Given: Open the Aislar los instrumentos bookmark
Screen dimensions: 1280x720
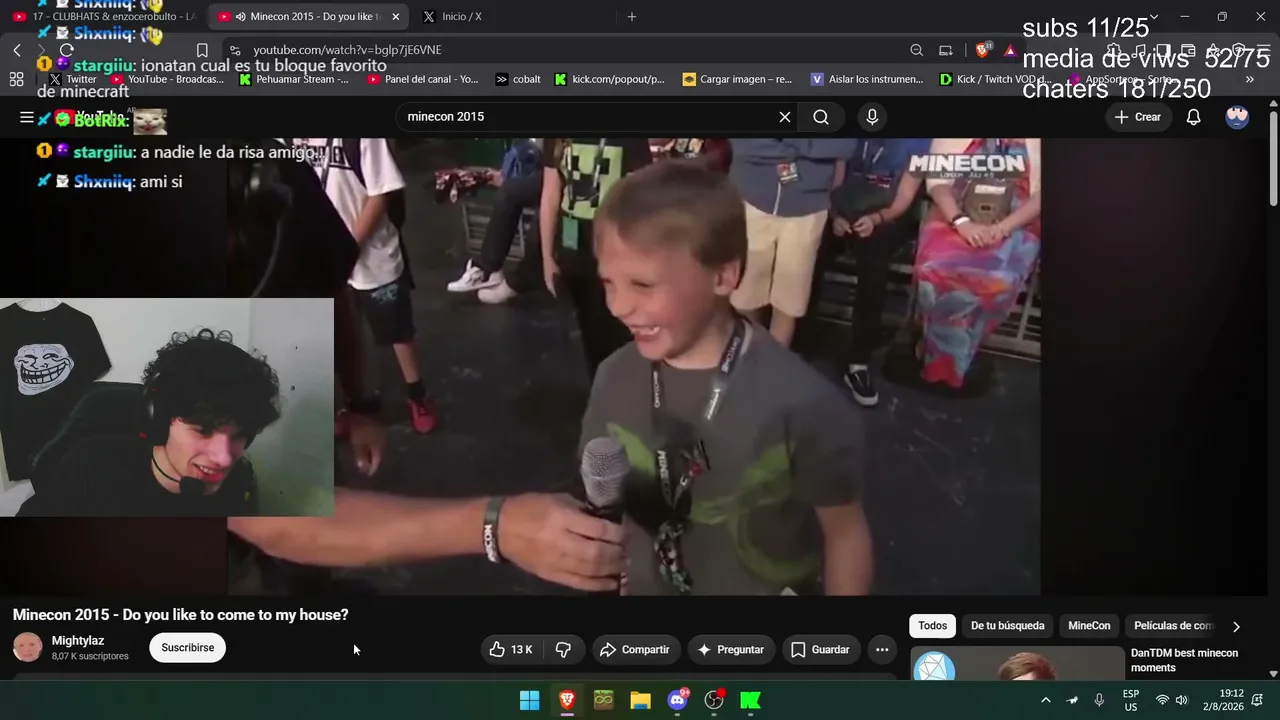Looking at the screenshot, I should click(x=867, y=79).
